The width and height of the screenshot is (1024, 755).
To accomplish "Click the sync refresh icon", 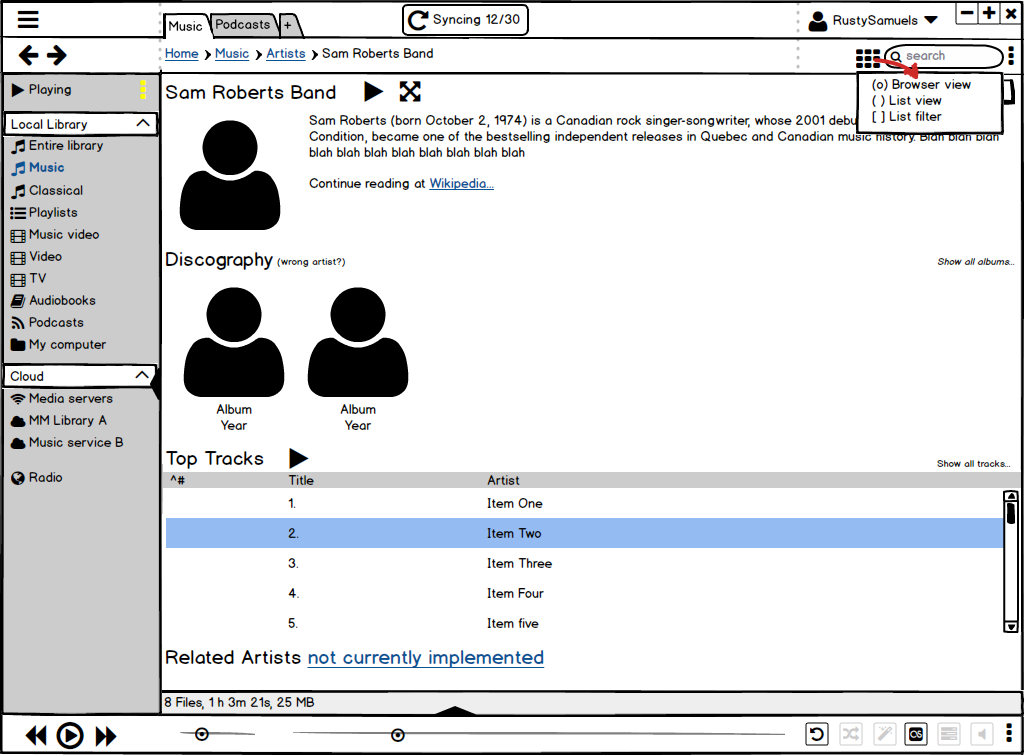I will click(418, 20).
